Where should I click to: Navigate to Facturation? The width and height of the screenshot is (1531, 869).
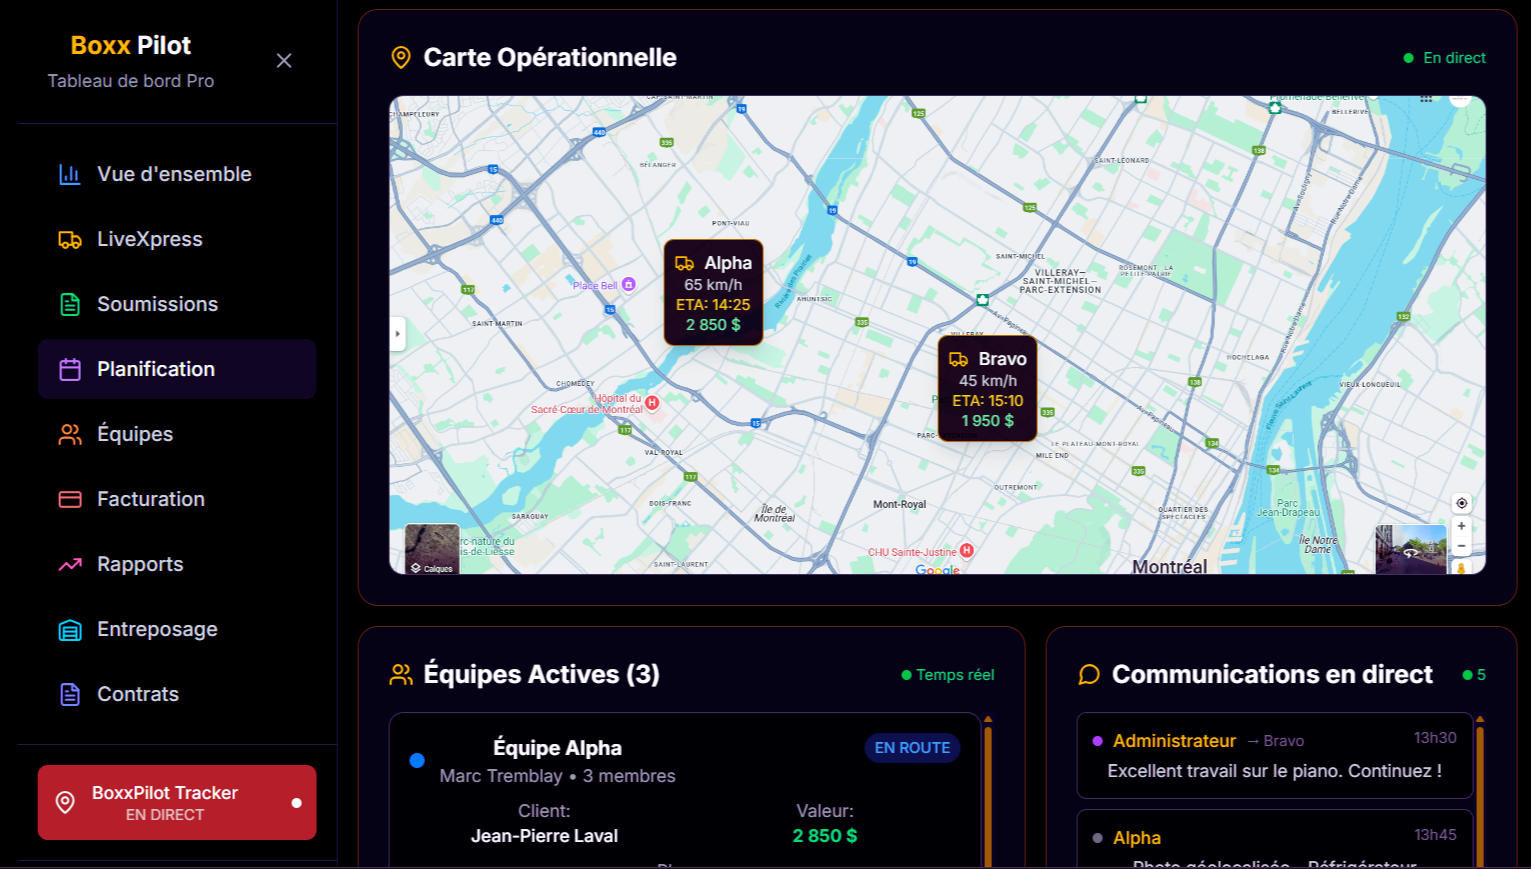pyautogui.click(x=177, y=499)
